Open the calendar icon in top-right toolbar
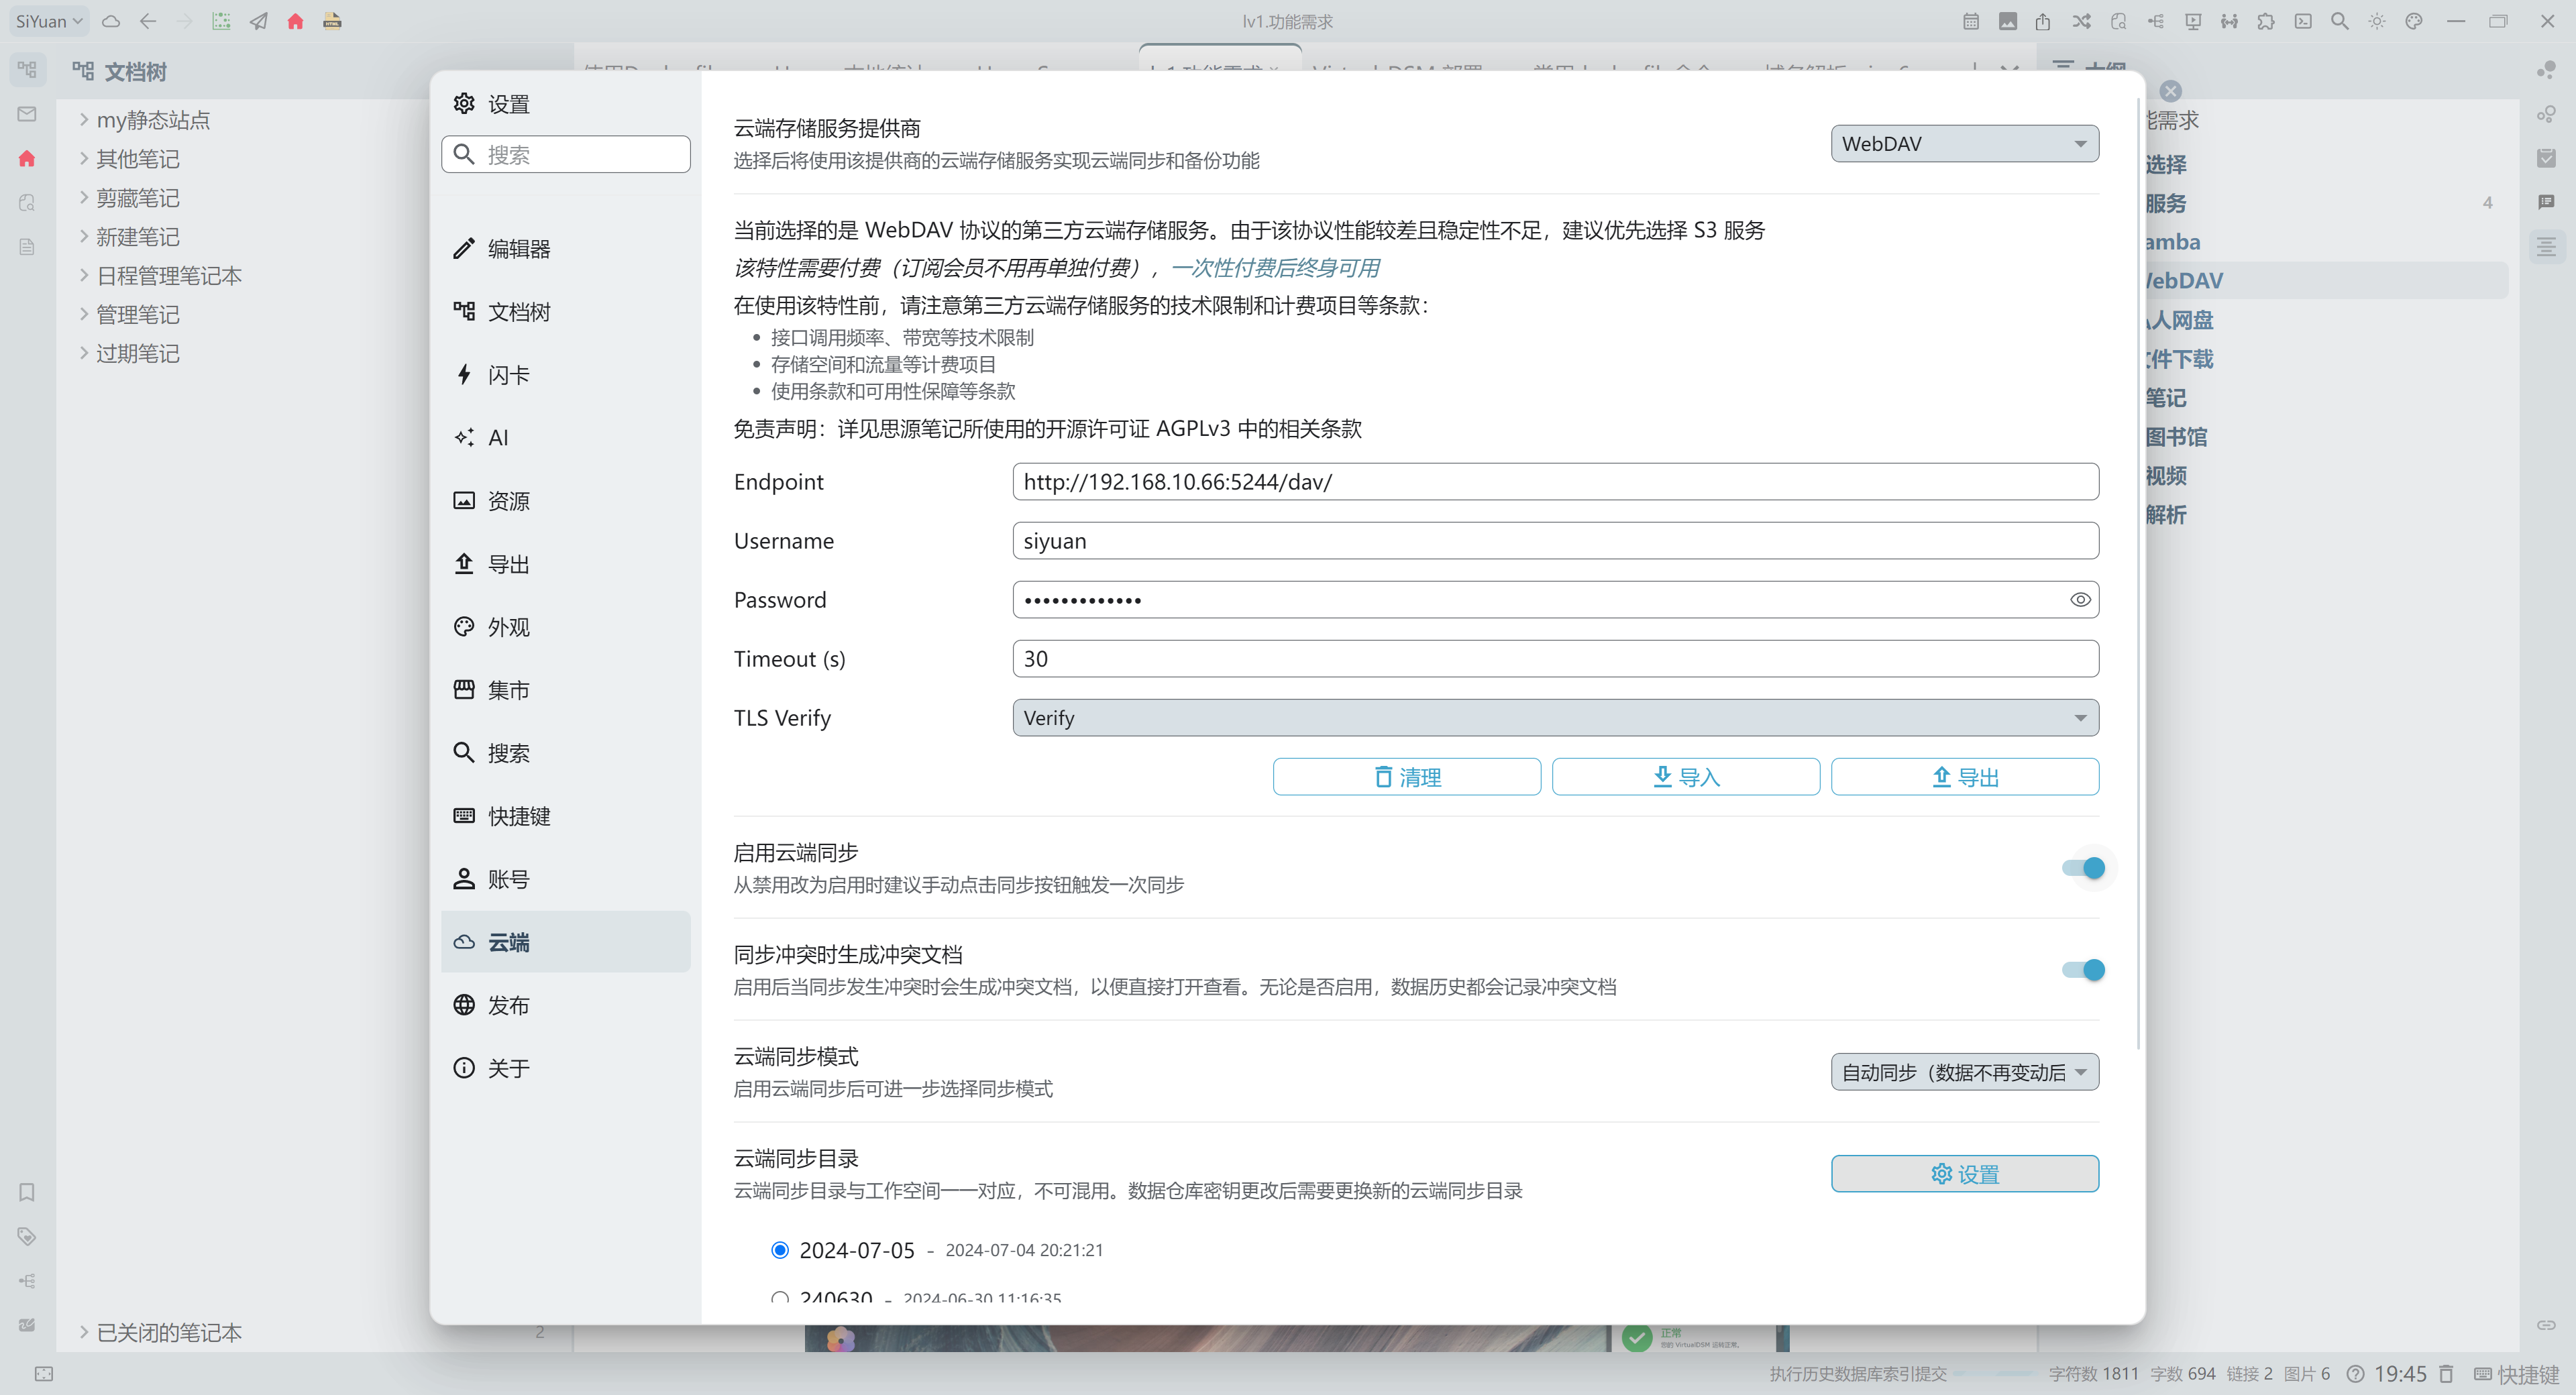Viewport: 2576px width, 1395px height. tap(1970, 21)
